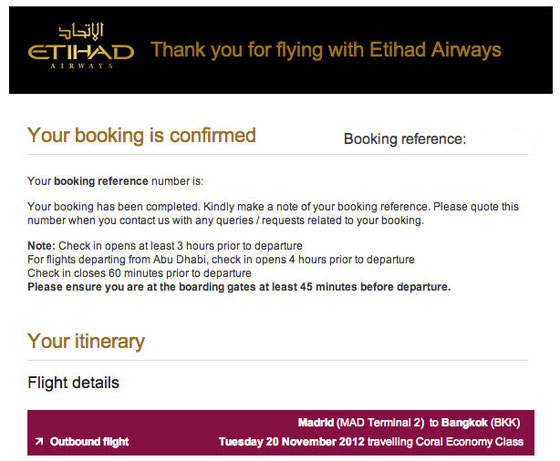Click 'Check in closes 60 minutes' line
This screenshot has height=461, width=560.
pos(139,273)
